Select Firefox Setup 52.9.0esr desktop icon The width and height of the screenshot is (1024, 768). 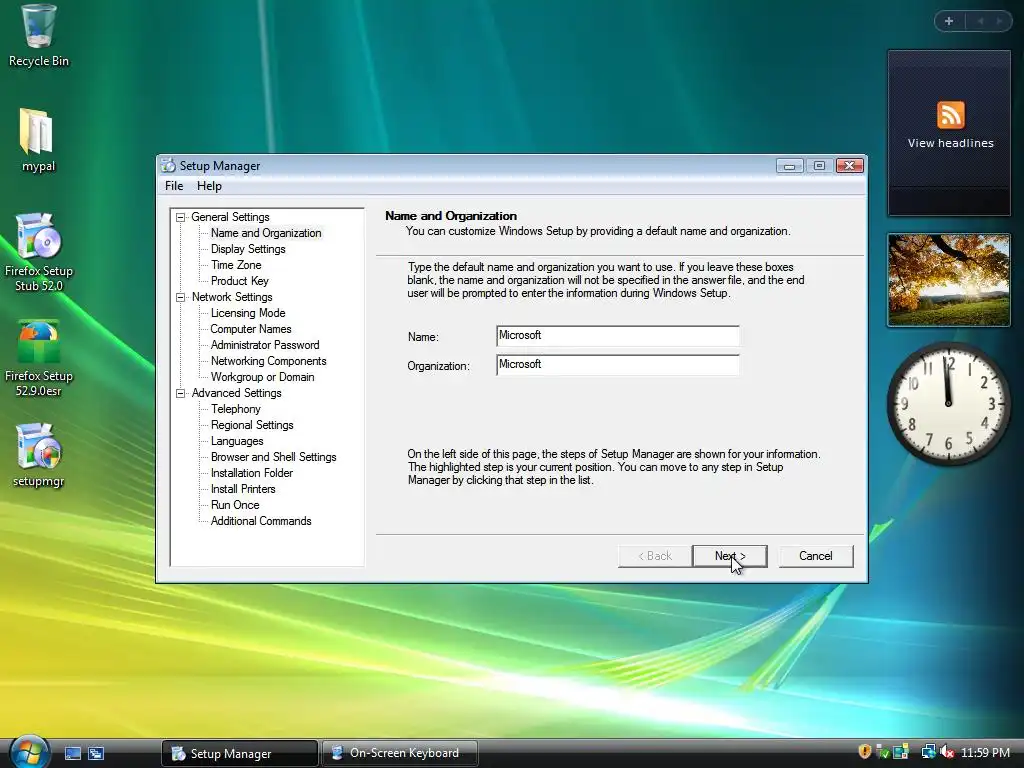[39, 358]
